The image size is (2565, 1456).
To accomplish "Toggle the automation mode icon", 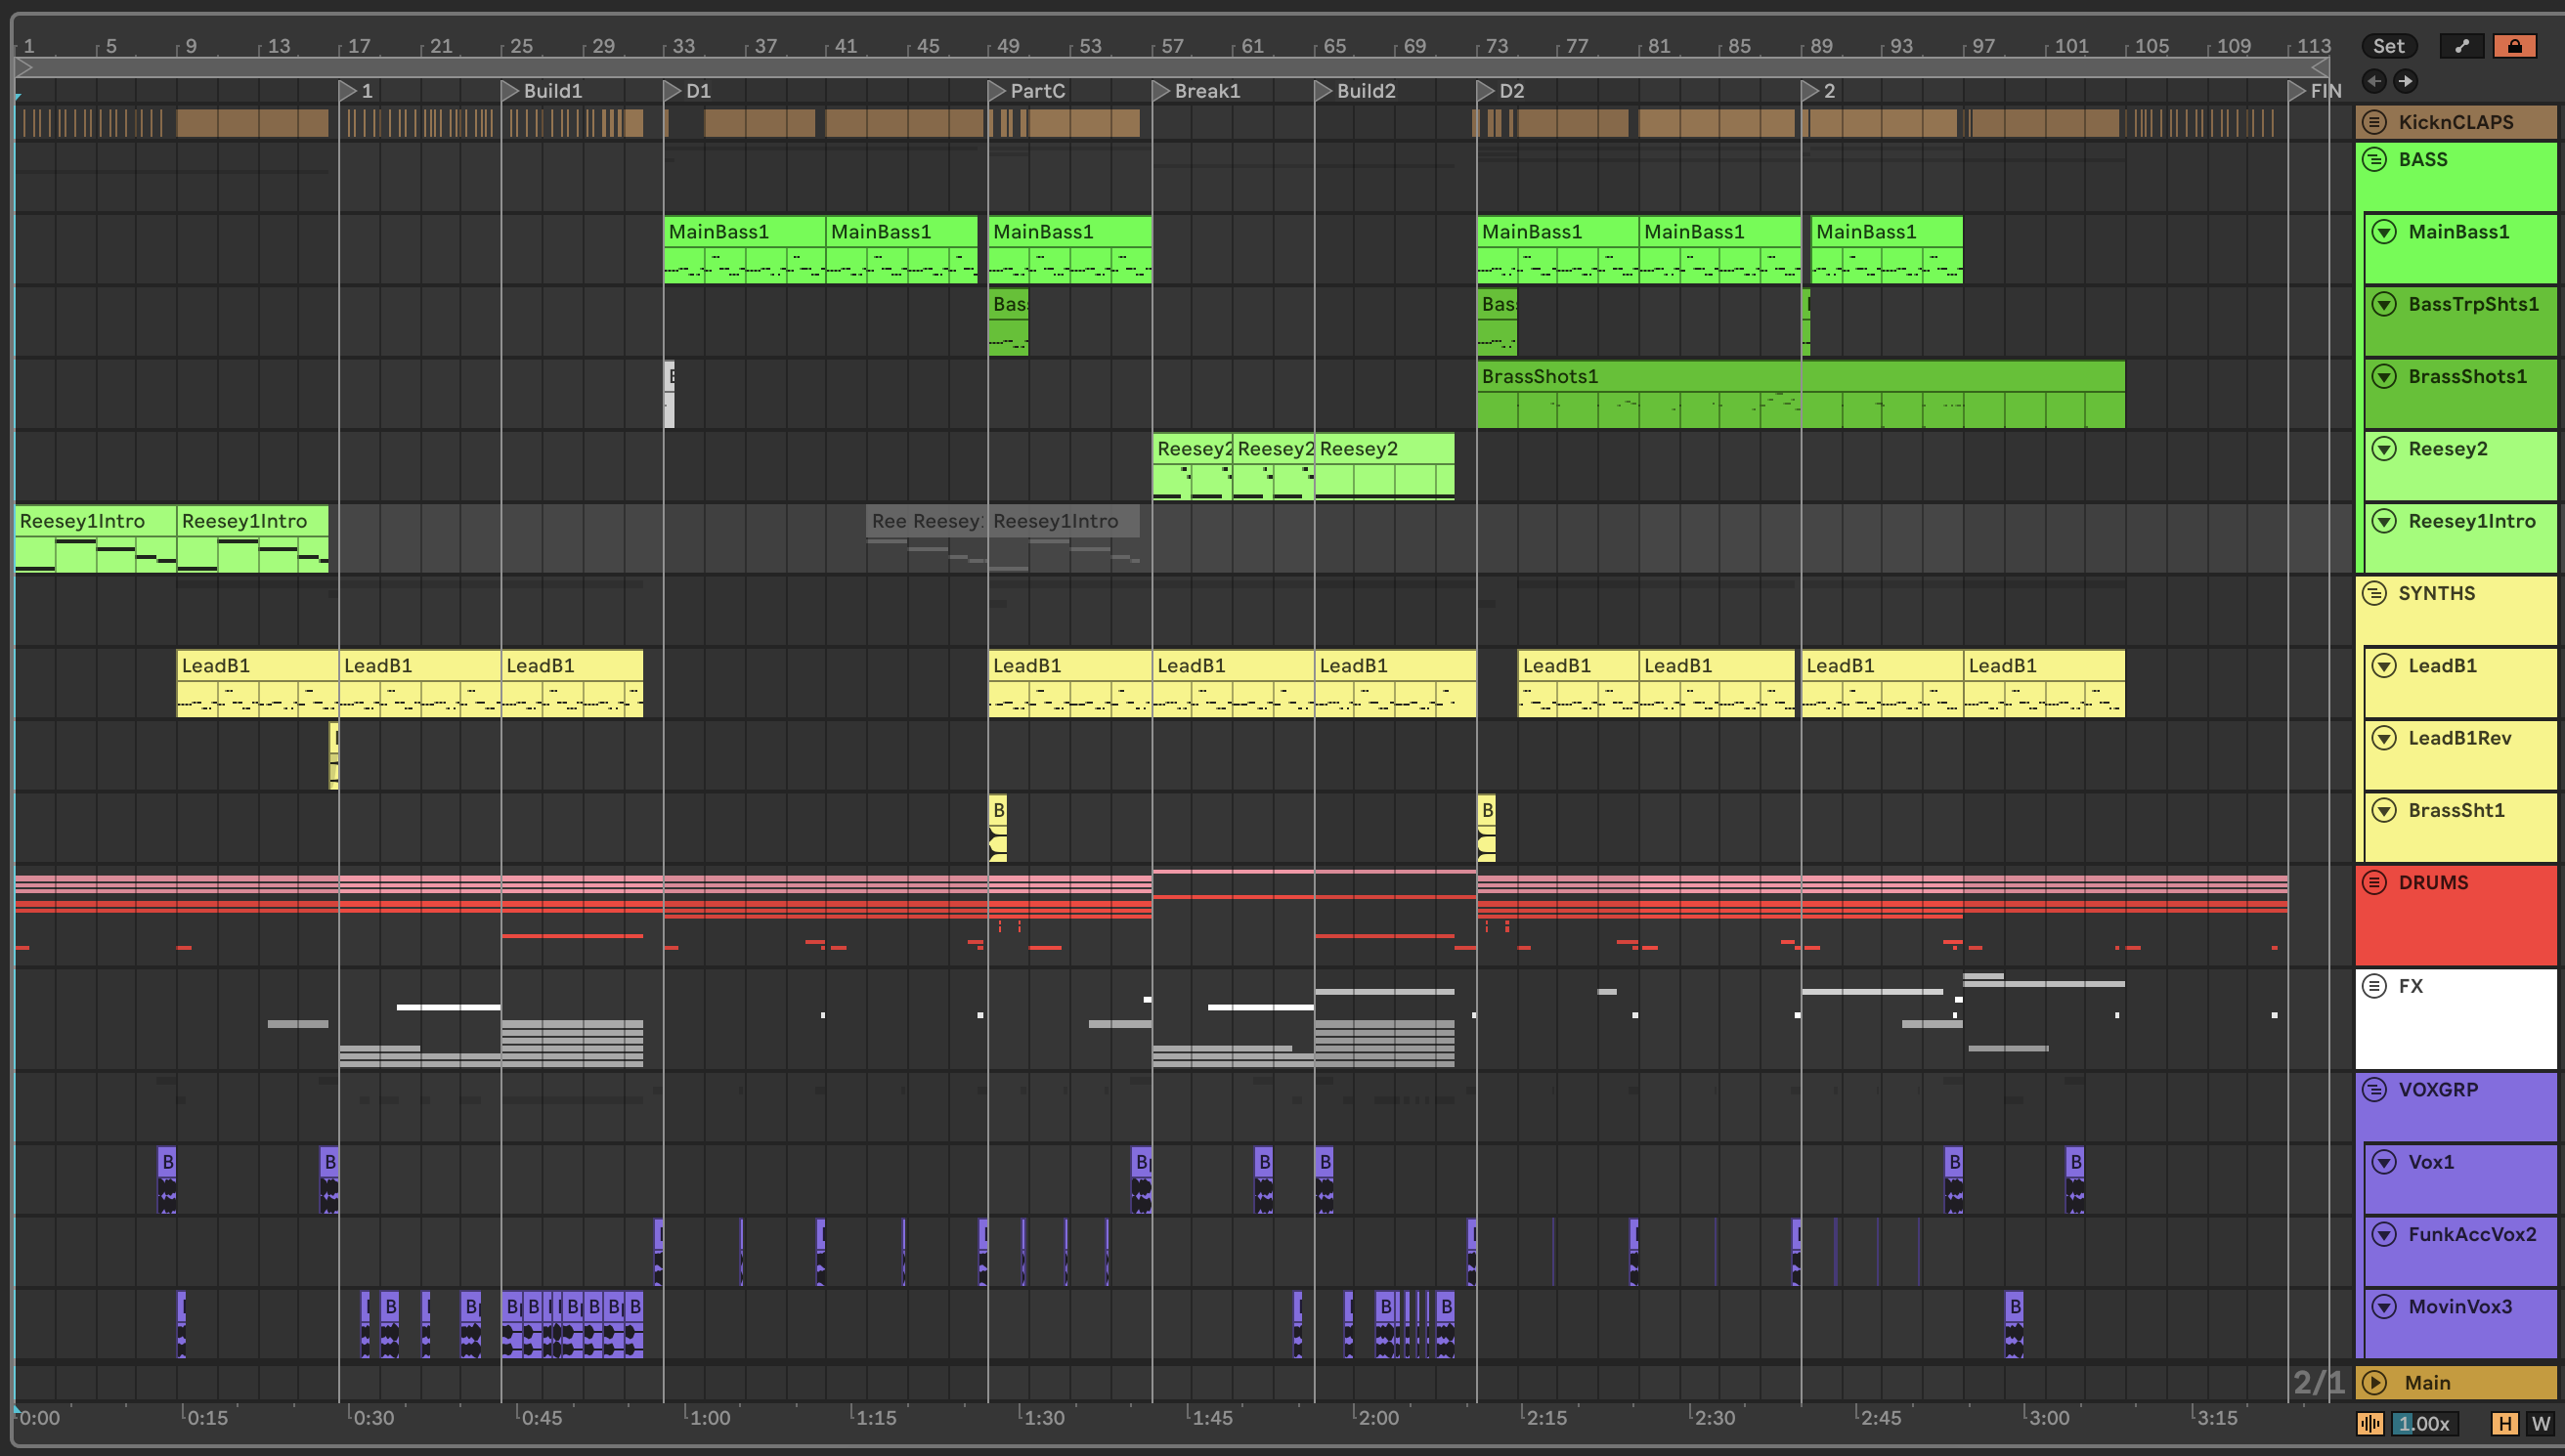I will [x=2461, y=46].
